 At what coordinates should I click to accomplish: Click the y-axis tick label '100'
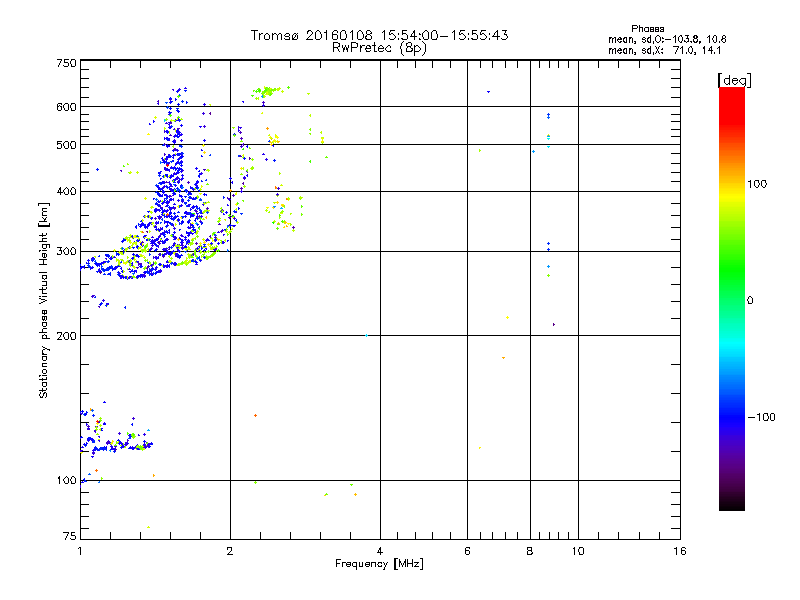(x=66, y=481)
